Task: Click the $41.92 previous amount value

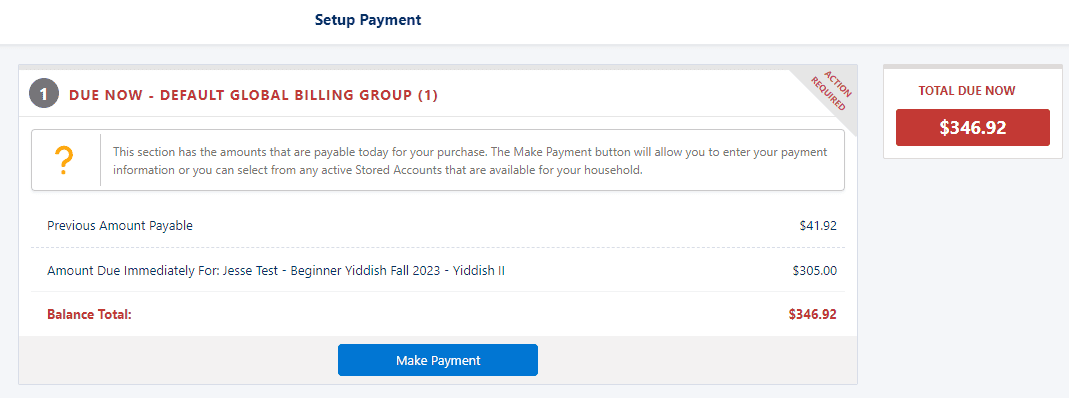Action: pos(818,226)
